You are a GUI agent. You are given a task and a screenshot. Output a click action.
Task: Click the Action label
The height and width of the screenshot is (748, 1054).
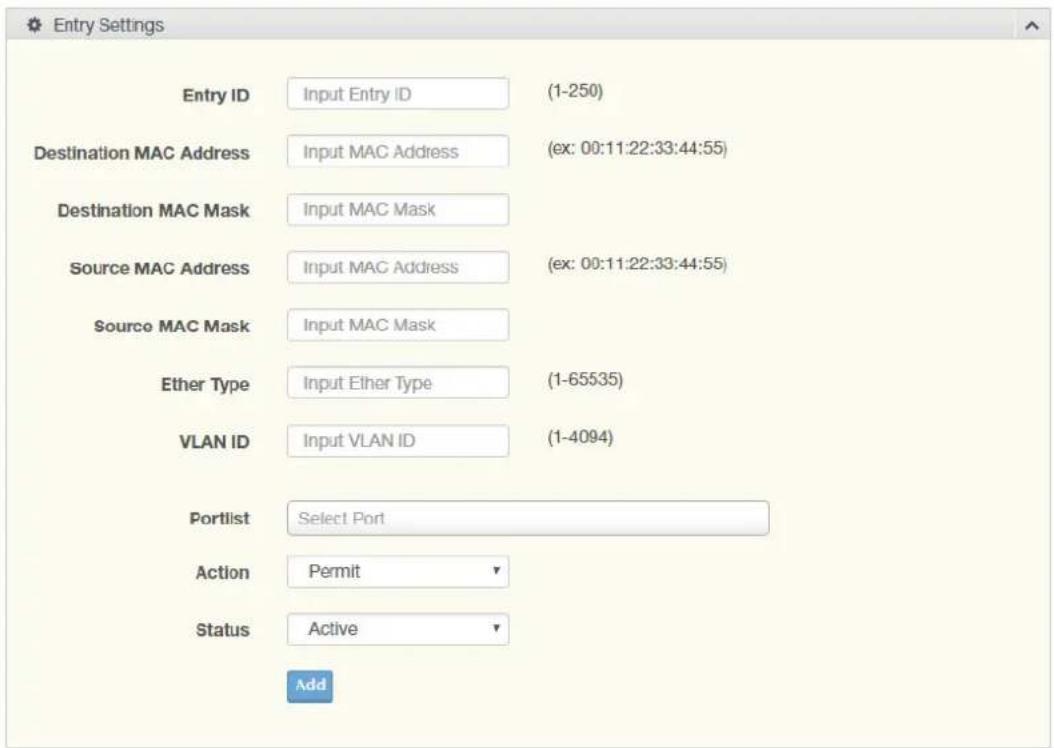point(222,573)
